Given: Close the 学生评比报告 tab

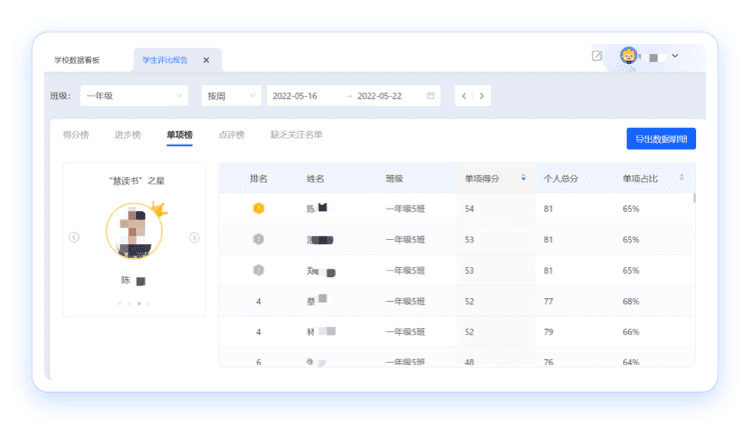Looking at the screenshot, I should [x=206, y=60].
